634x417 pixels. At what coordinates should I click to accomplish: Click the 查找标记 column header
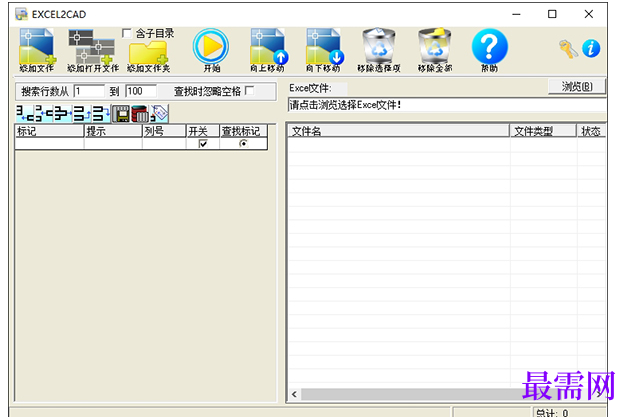pyautogui.click(x=243, y=131)
